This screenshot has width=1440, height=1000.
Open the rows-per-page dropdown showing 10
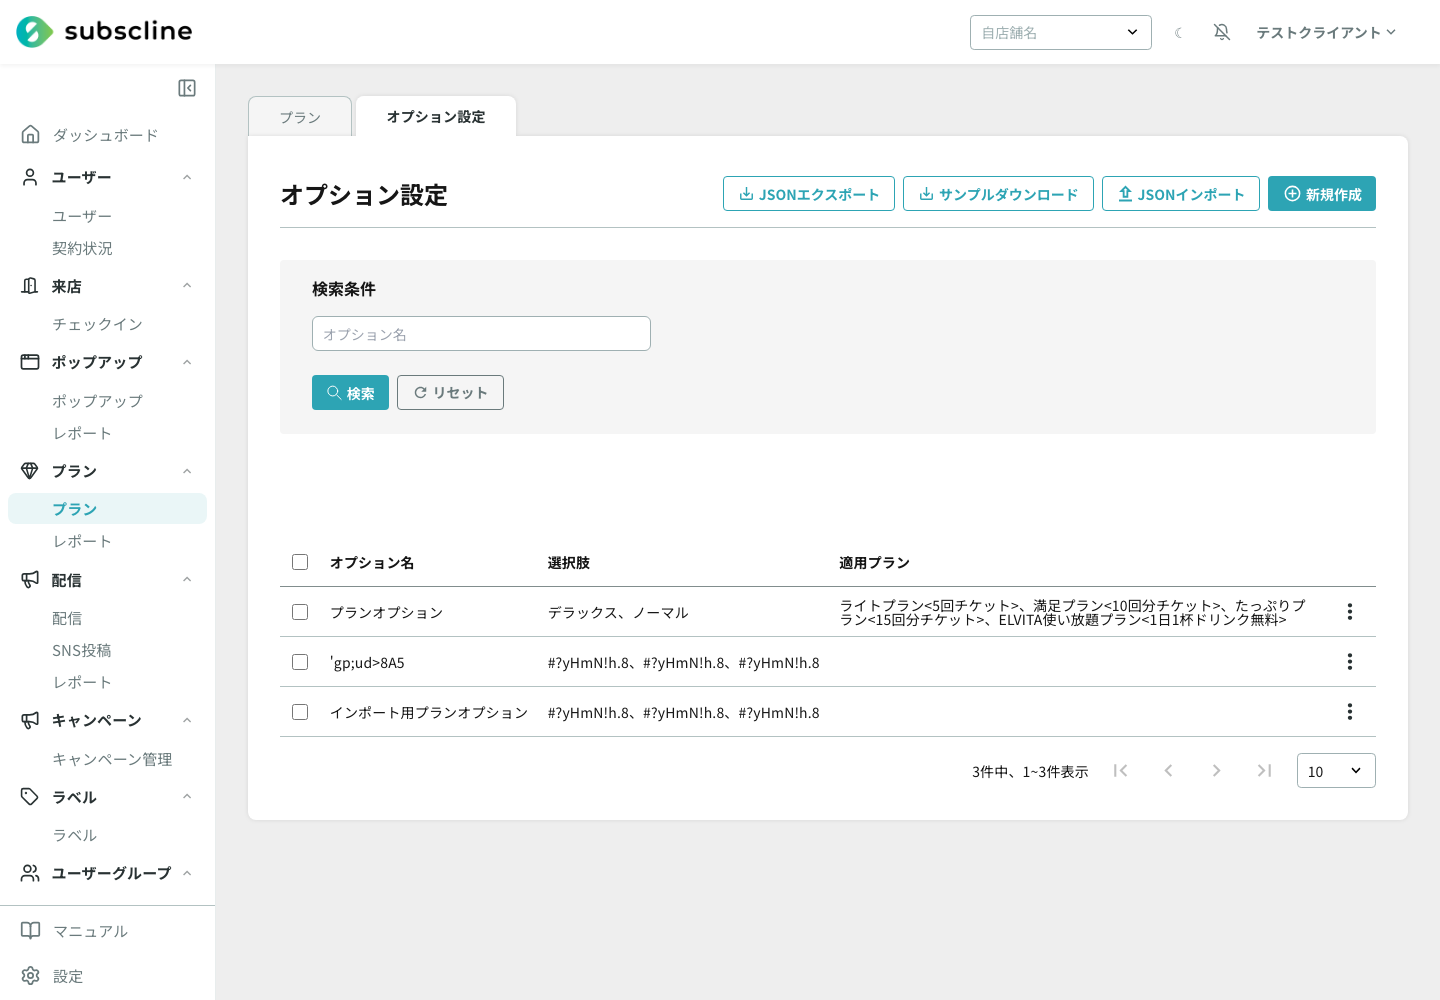[x=1336, y=771]
